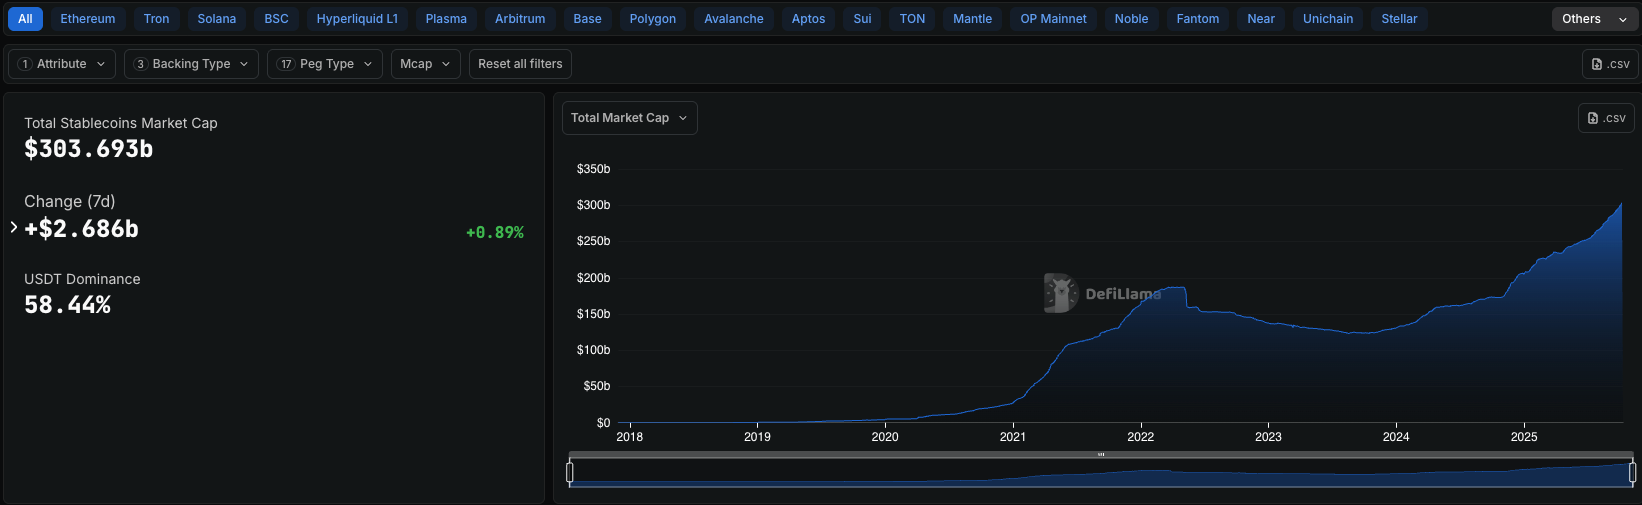Open the Peg Type filter dropdown
1642x505 pixels.
pyautogui.click(x=325, y=64)
